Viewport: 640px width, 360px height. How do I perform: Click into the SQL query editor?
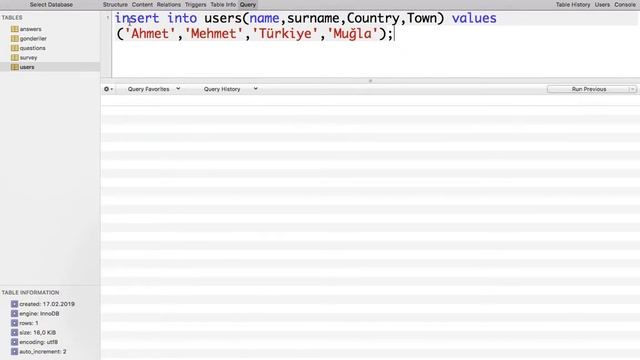(376, 44)
